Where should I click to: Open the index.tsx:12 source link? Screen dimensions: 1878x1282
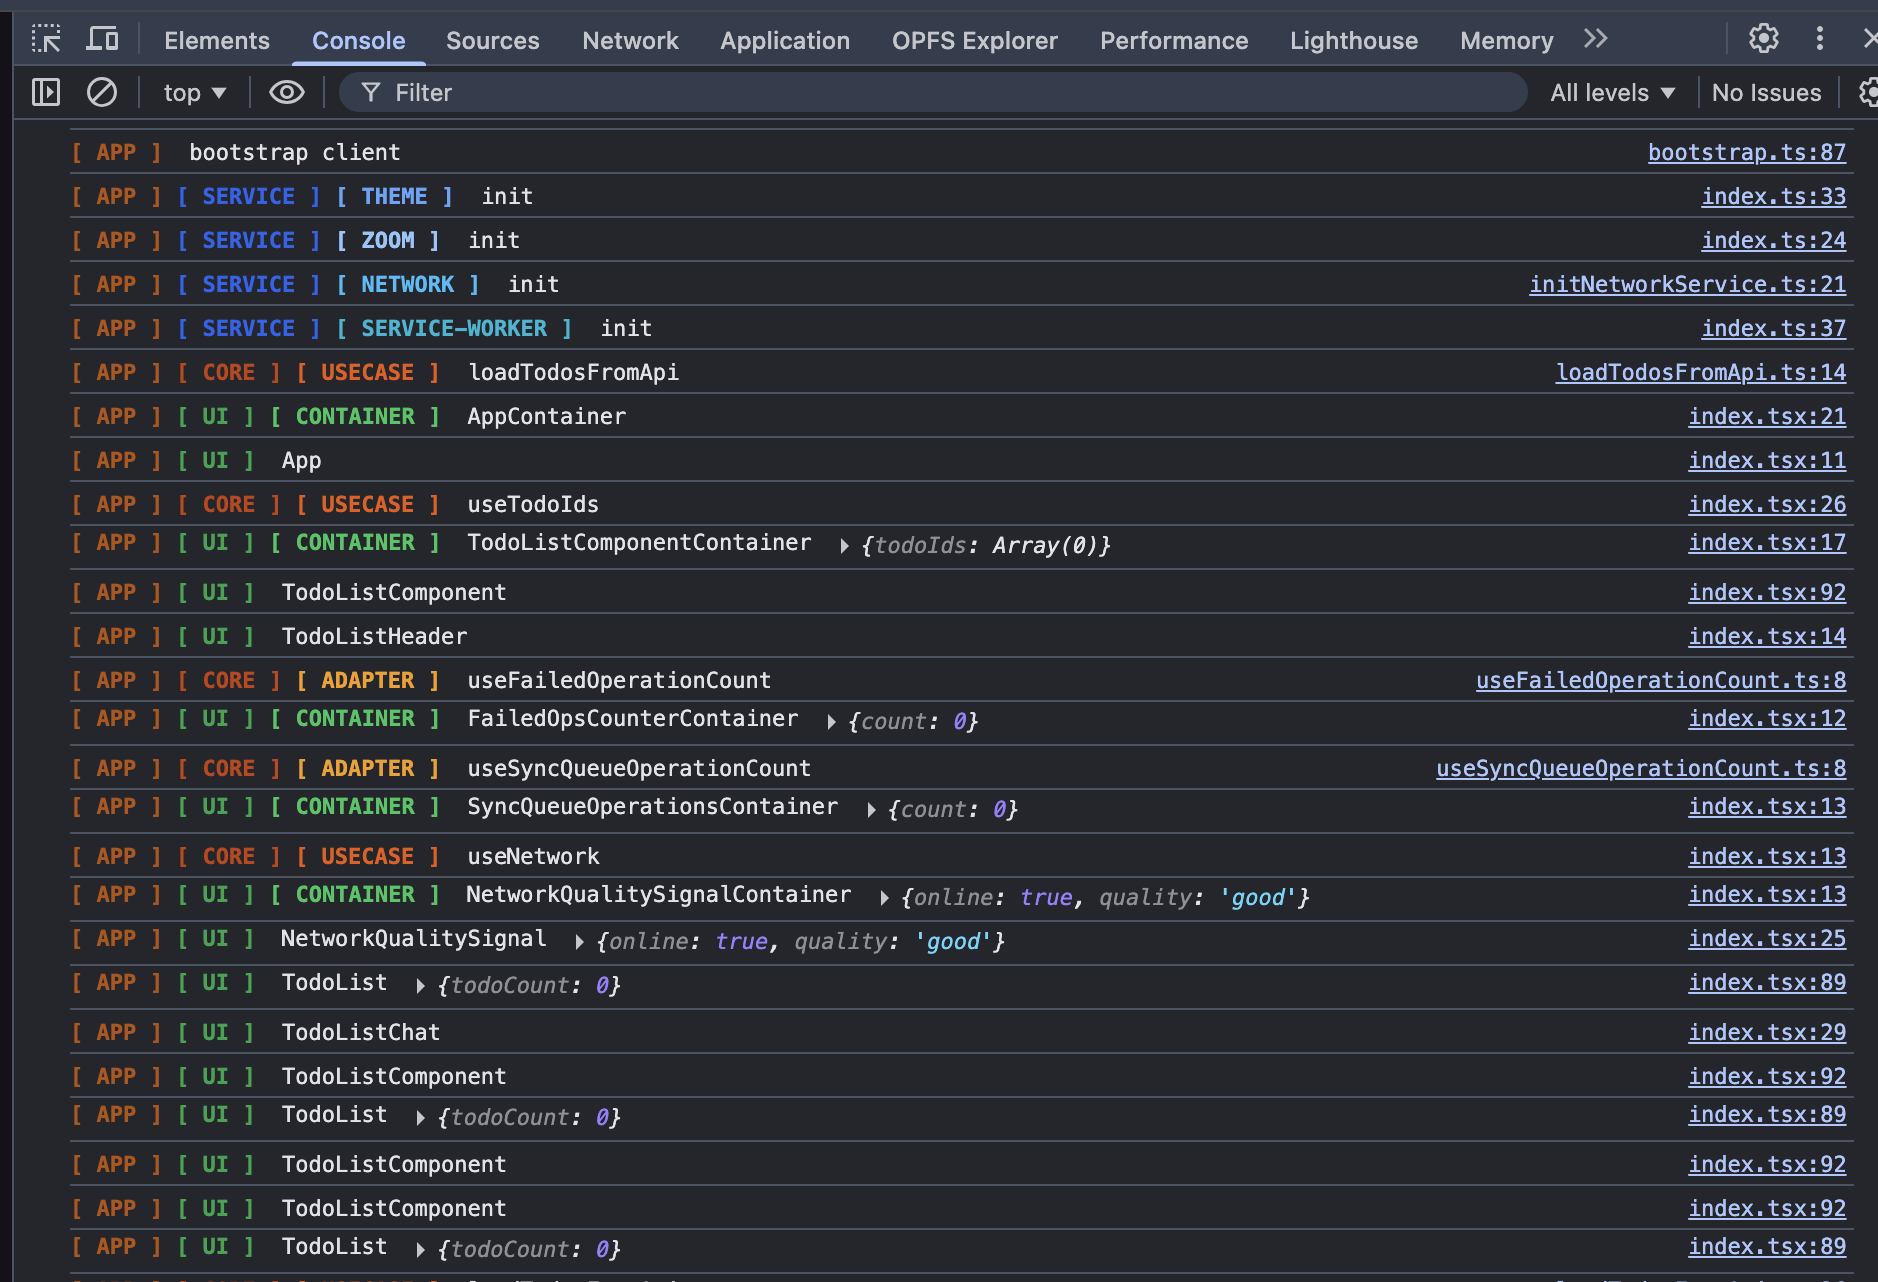[1767, 718]
